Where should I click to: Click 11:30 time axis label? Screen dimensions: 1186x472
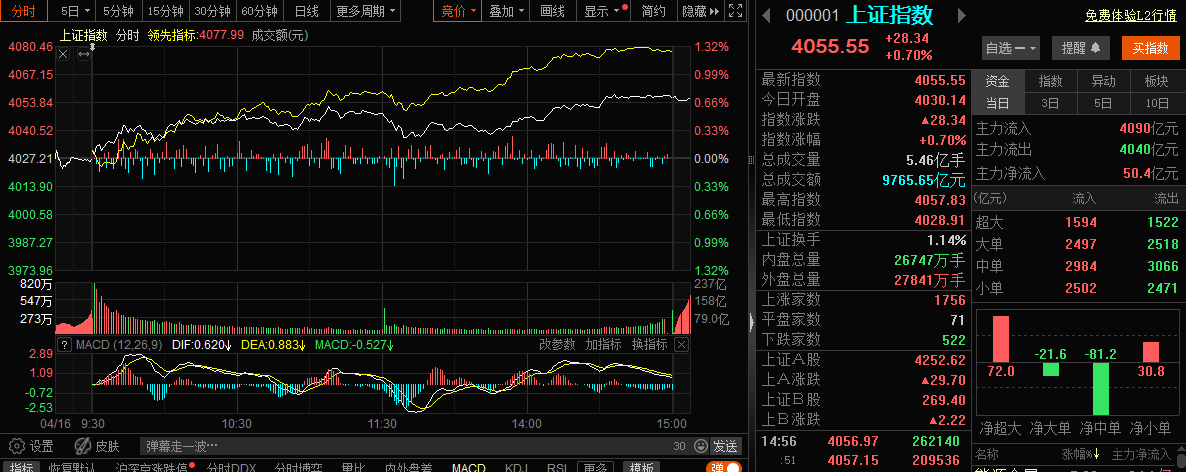[382, 424]
